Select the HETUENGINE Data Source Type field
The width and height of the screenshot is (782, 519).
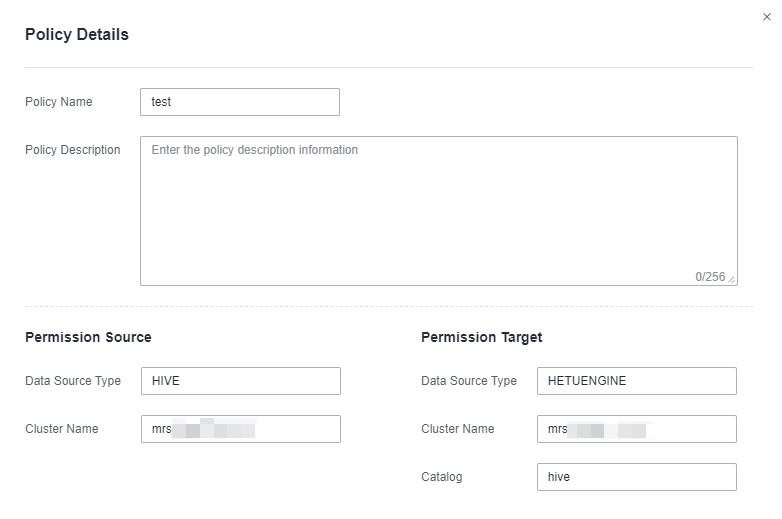pos(637,381)
